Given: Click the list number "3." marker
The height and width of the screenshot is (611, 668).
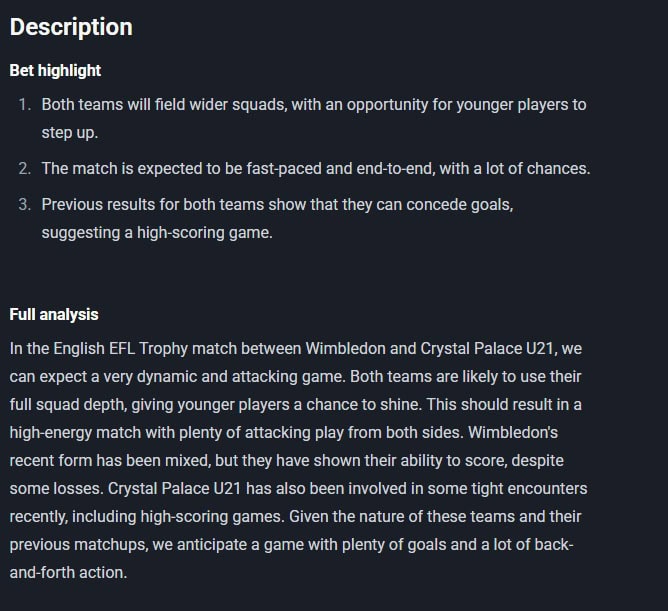Looking at the screenshot, I should click(25, 204).
